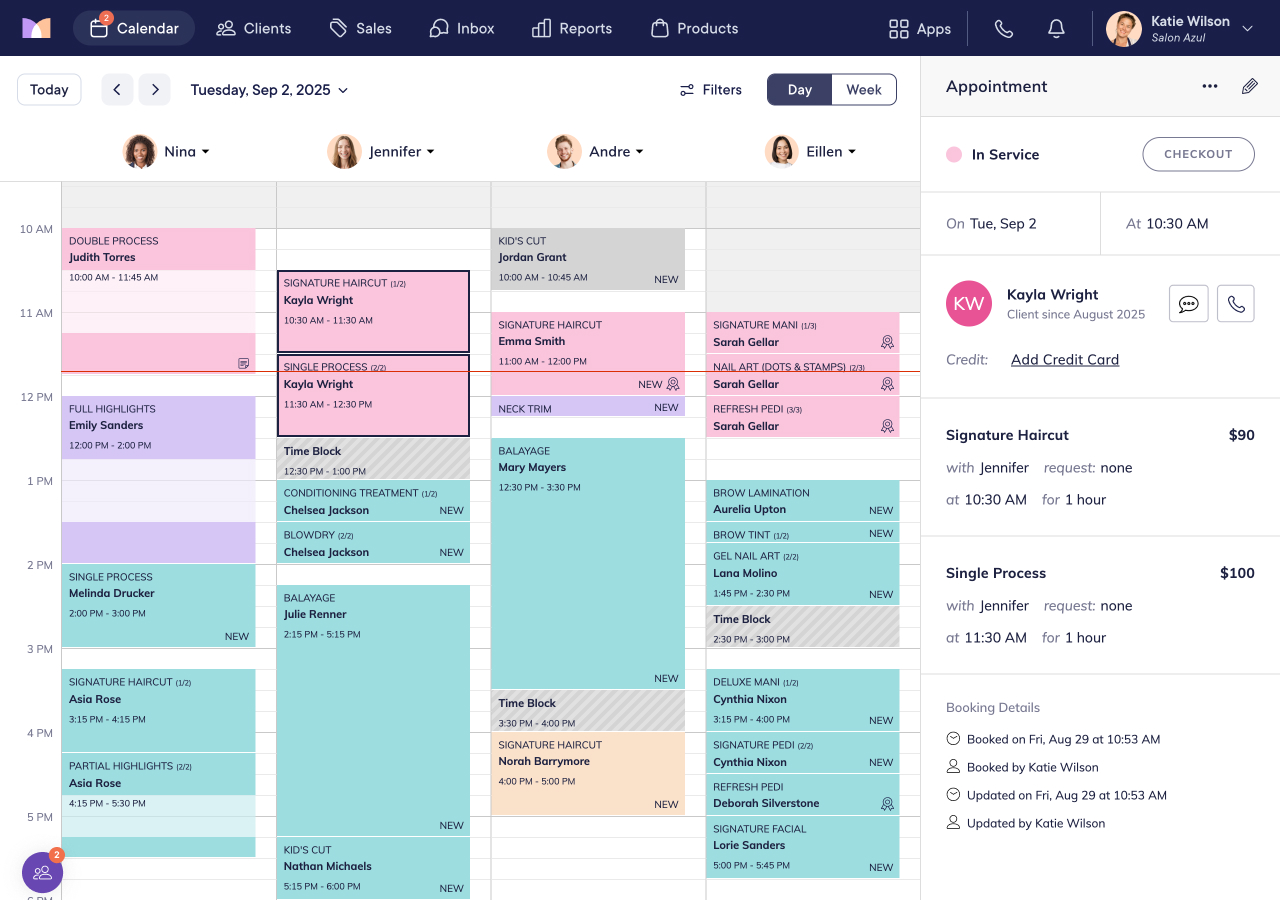Call Kayla Wright using phone button

point(1236,304)
